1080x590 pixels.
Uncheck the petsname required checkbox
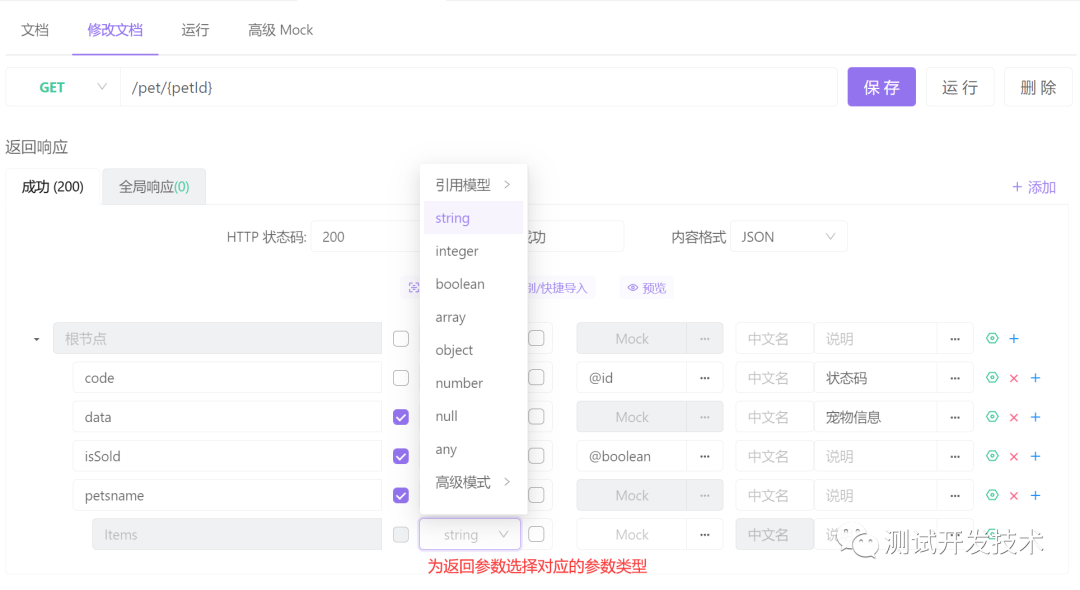click(401, 496)
